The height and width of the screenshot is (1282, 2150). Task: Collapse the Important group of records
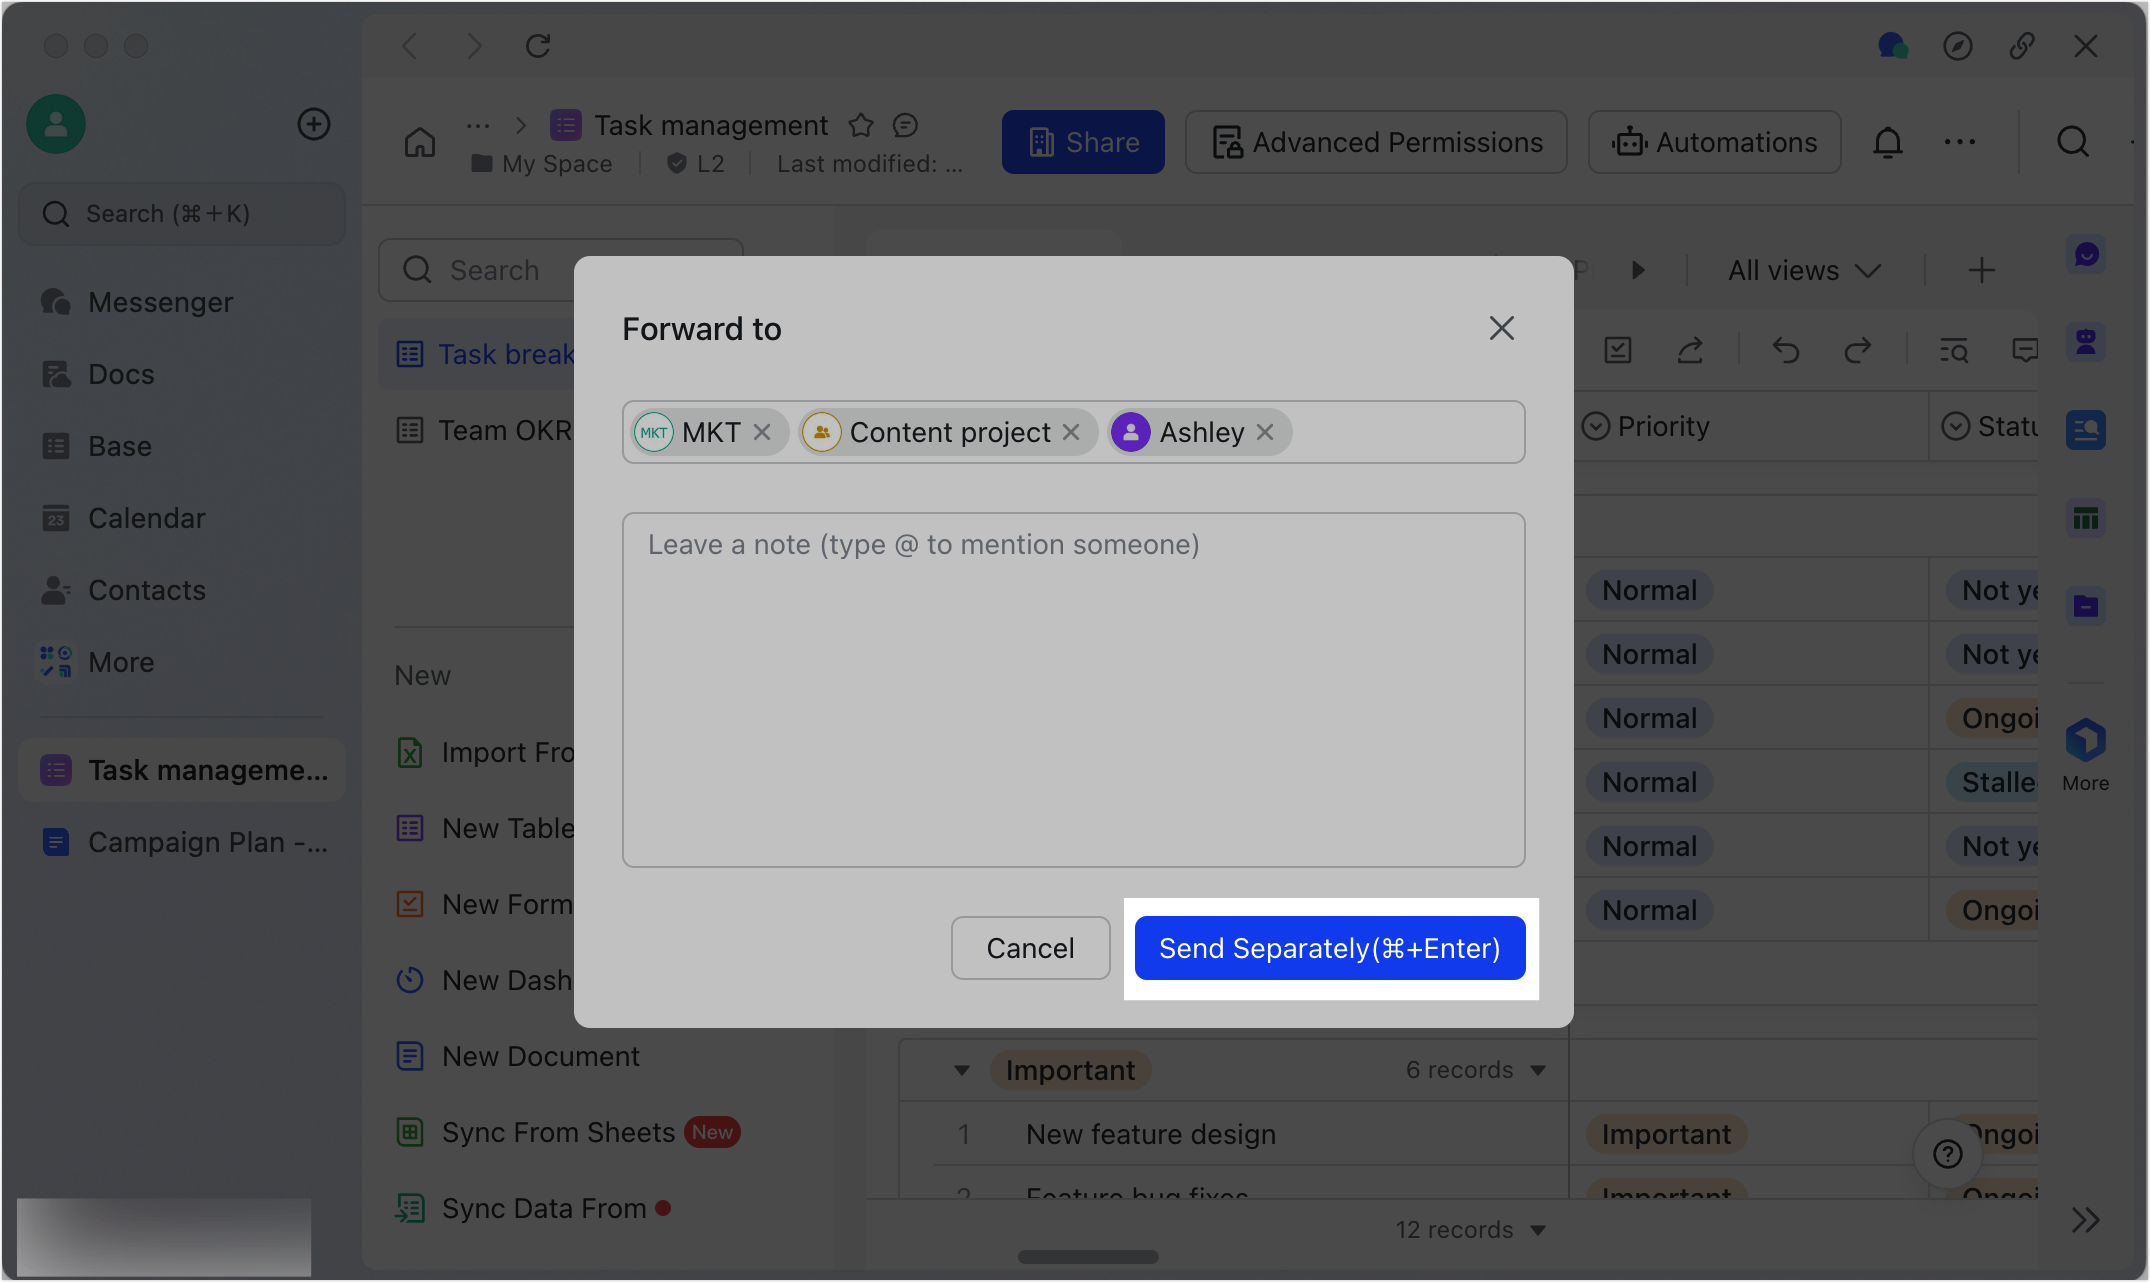(x=961, y=1069)
